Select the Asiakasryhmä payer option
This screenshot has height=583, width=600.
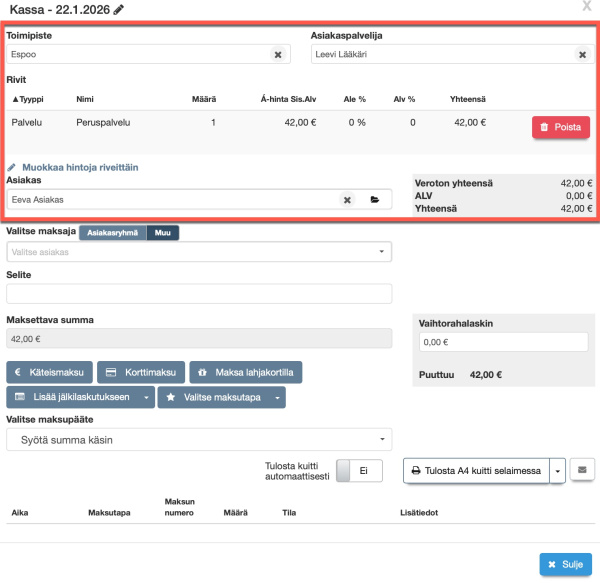coord(112,233)
